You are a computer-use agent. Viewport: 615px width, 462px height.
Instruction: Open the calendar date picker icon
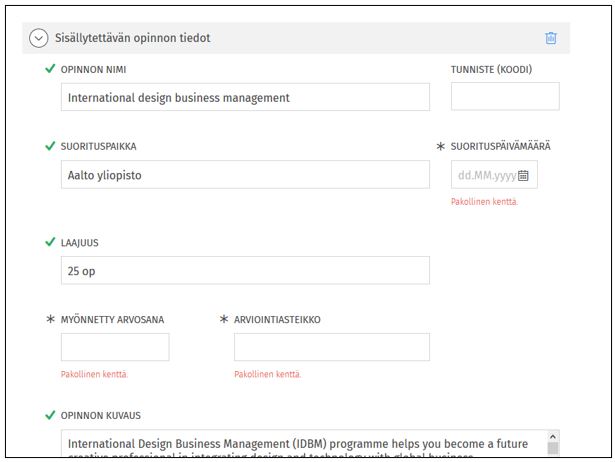(523, 175)
